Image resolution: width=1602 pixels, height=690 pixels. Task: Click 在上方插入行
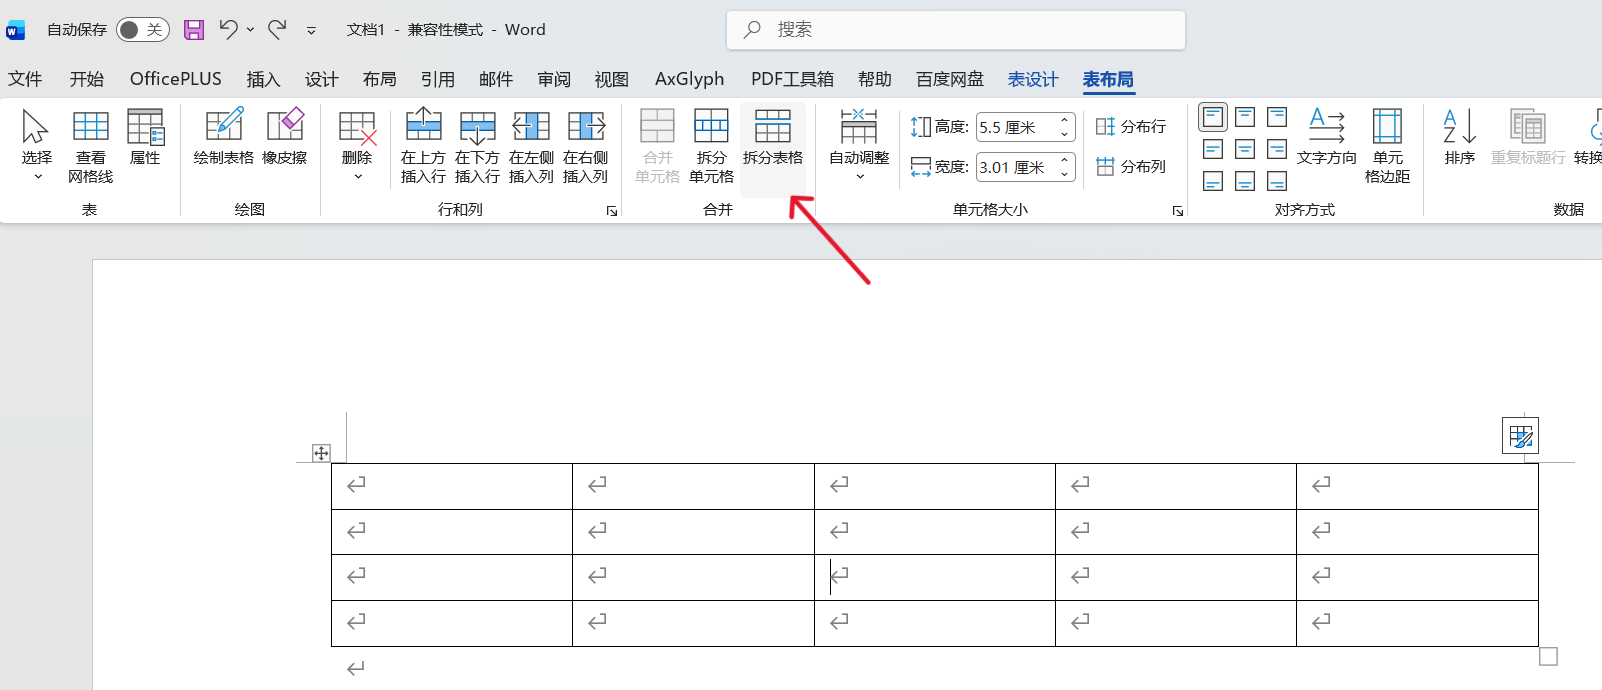(423, 145)
